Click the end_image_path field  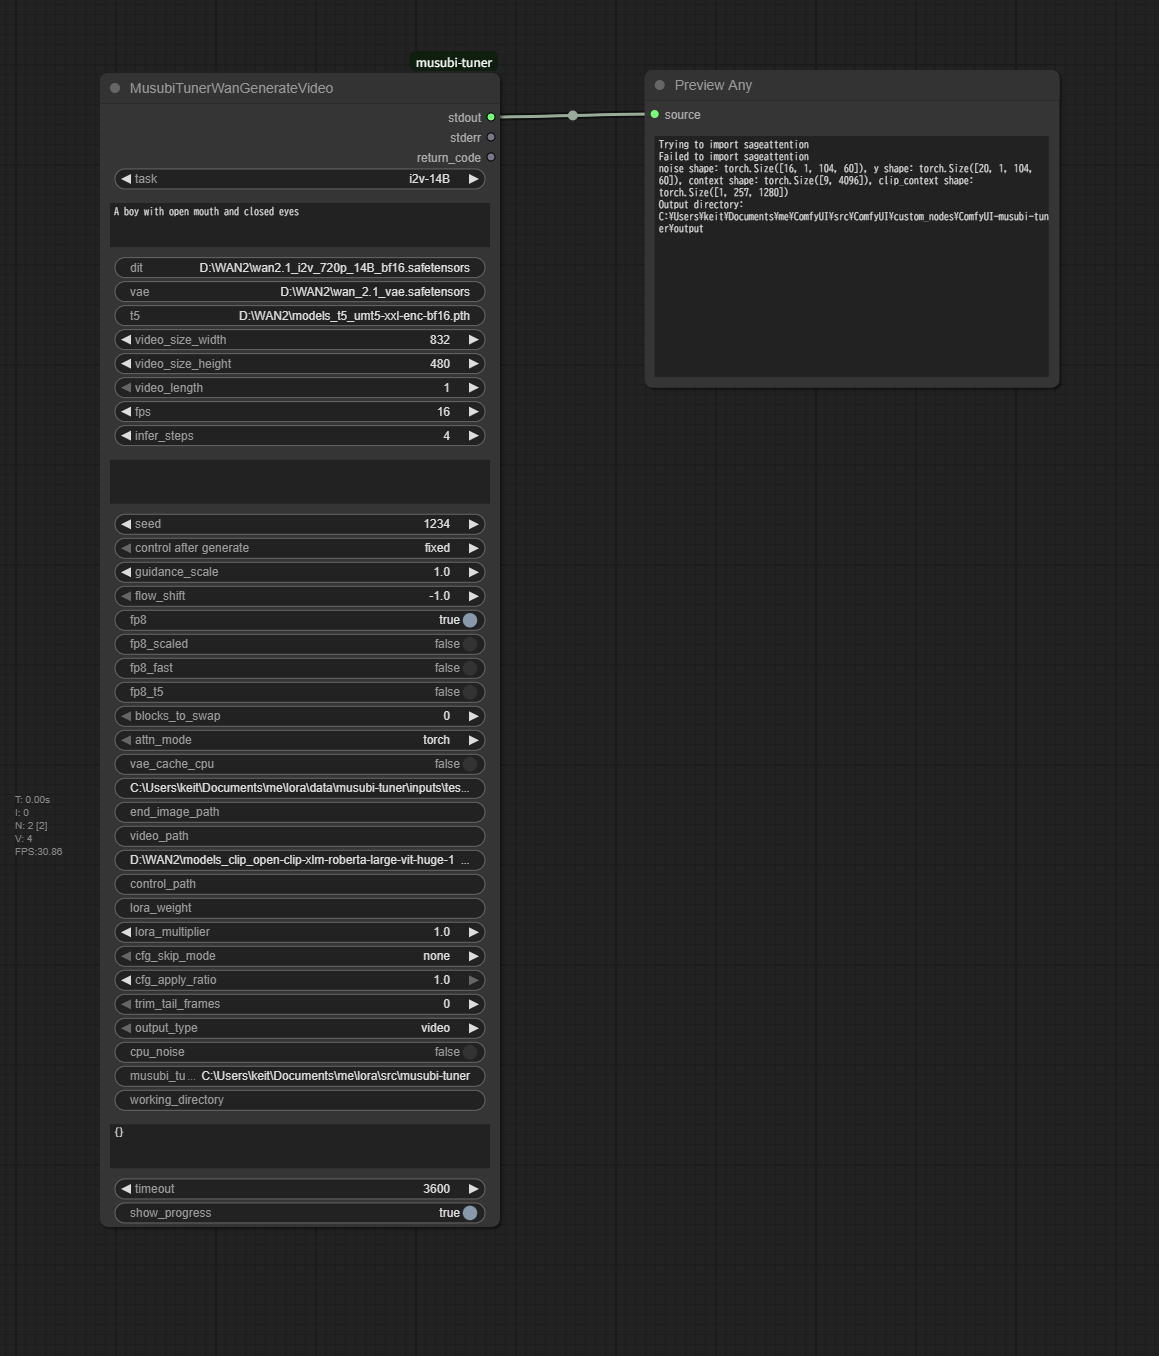(x=300, y=812)
